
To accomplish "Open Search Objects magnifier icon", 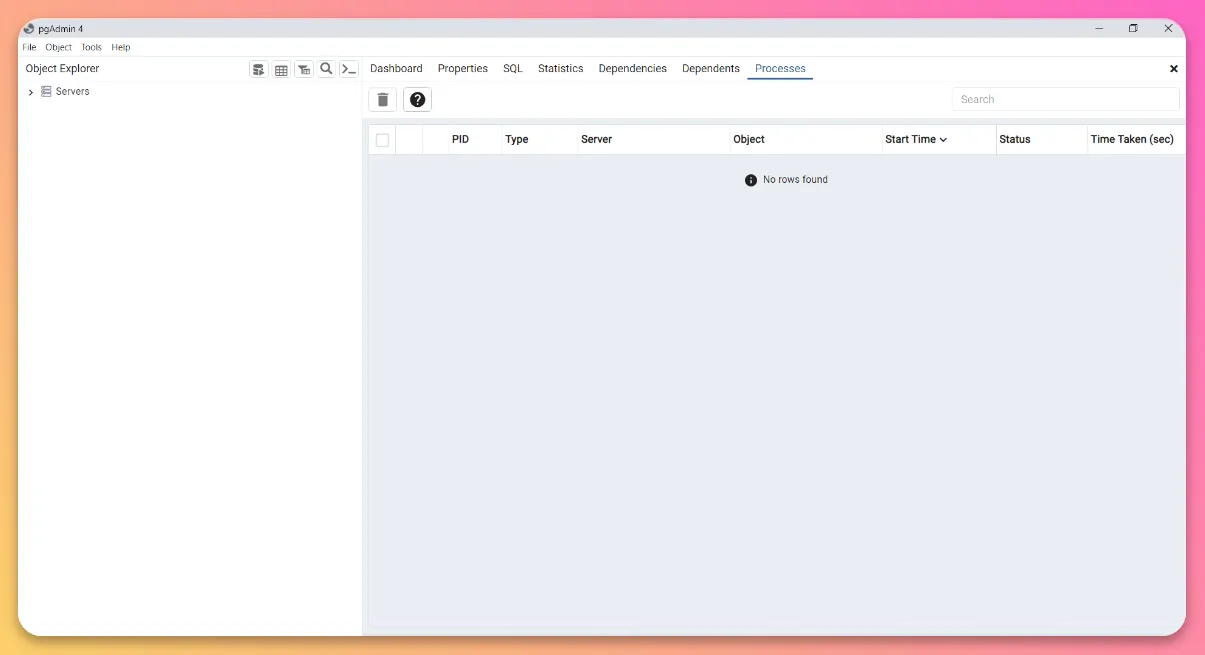I will tap(326, 69).
